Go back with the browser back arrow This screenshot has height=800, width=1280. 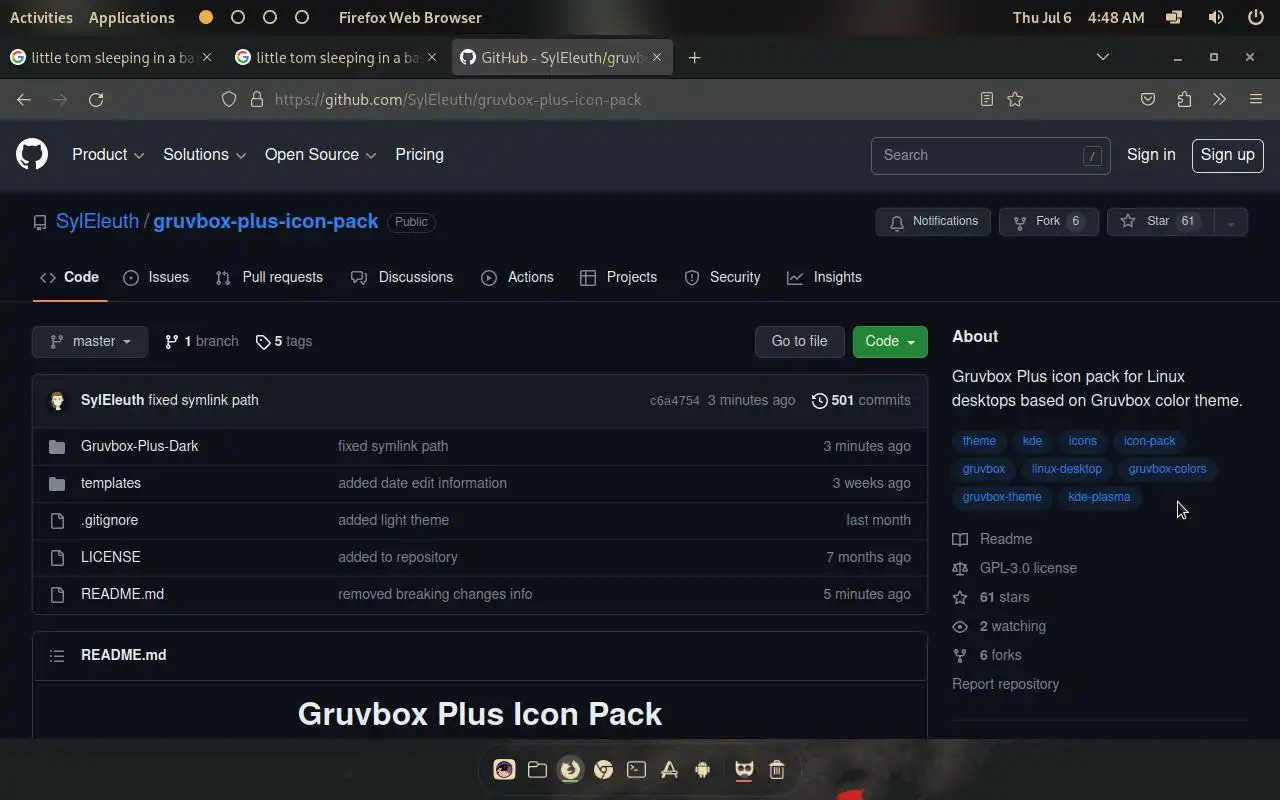(x=24, y=99)
